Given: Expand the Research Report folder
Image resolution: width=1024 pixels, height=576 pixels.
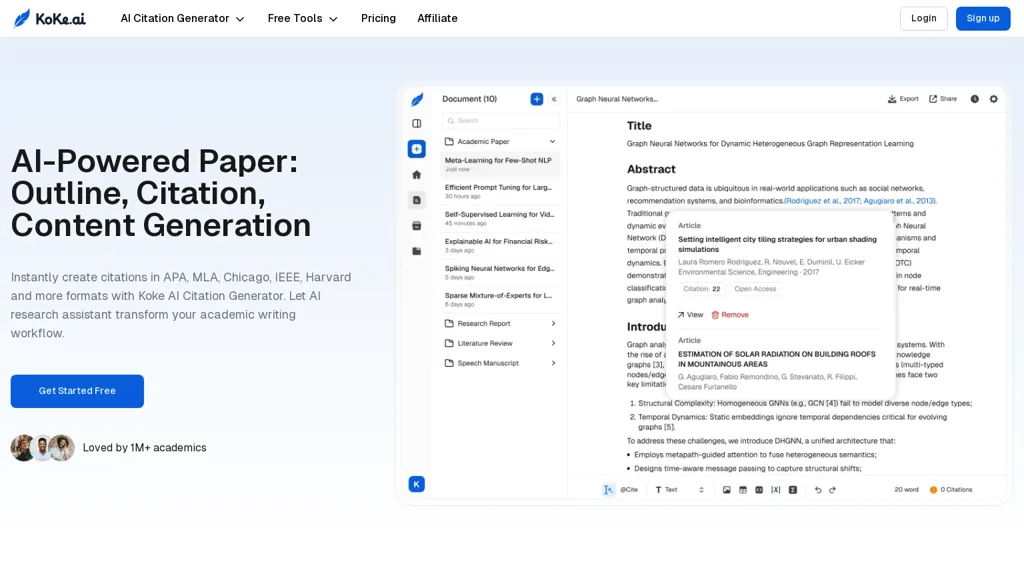Looking at the screenshot, I should tap(553, 324).
